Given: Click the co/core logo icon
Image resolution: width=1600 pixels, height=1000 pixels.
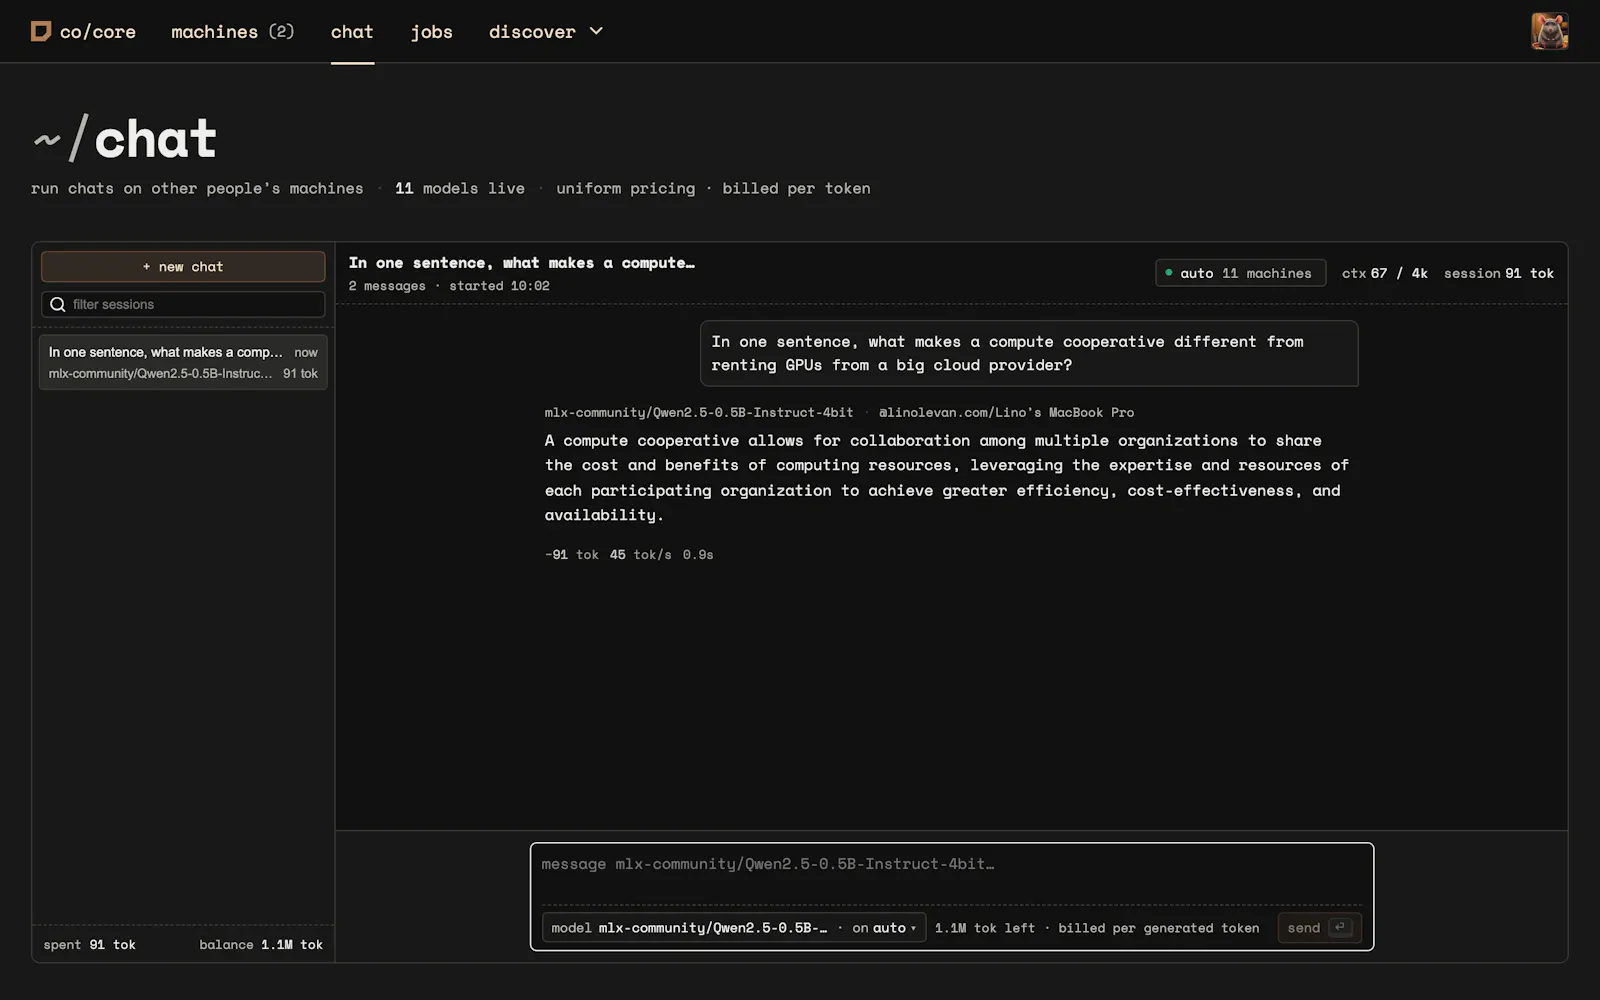Looking at the screenshot, I should tap(41, 32).
